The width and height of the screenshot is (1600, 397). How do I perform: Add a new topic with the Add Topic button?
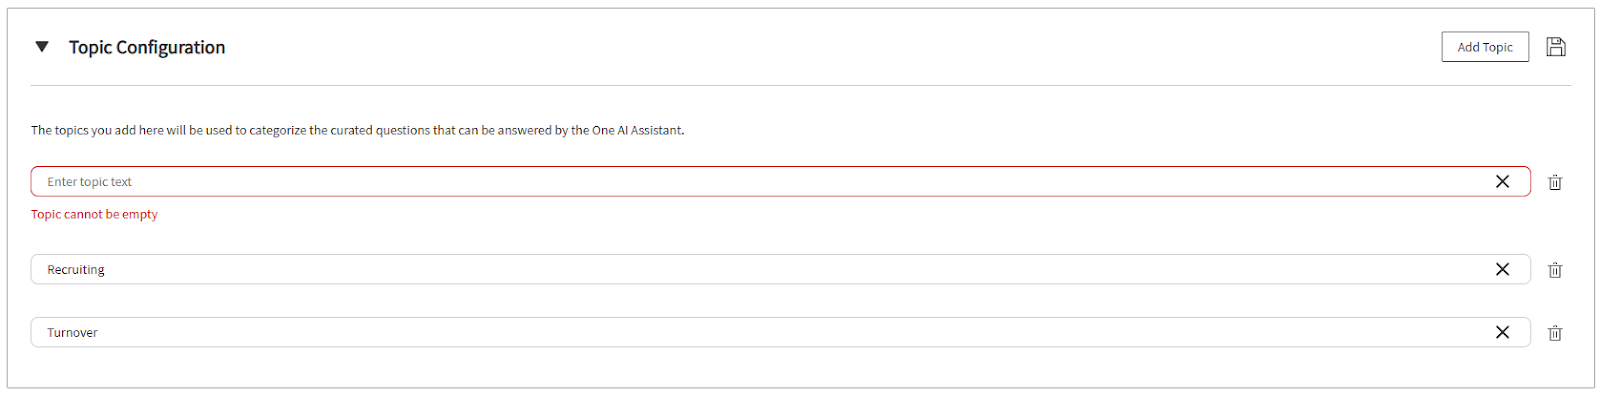pos(1485,47)
